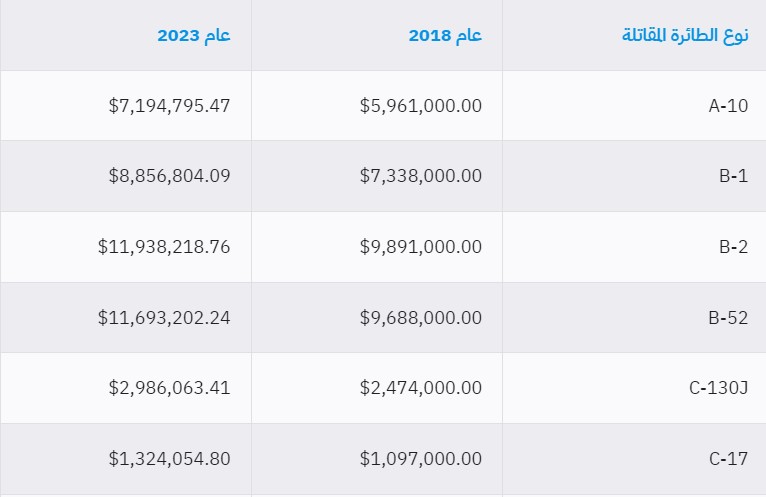Click the $11,938,218.76 value for B-2
This screenshot has width=766, height=497.
point(165,247)
